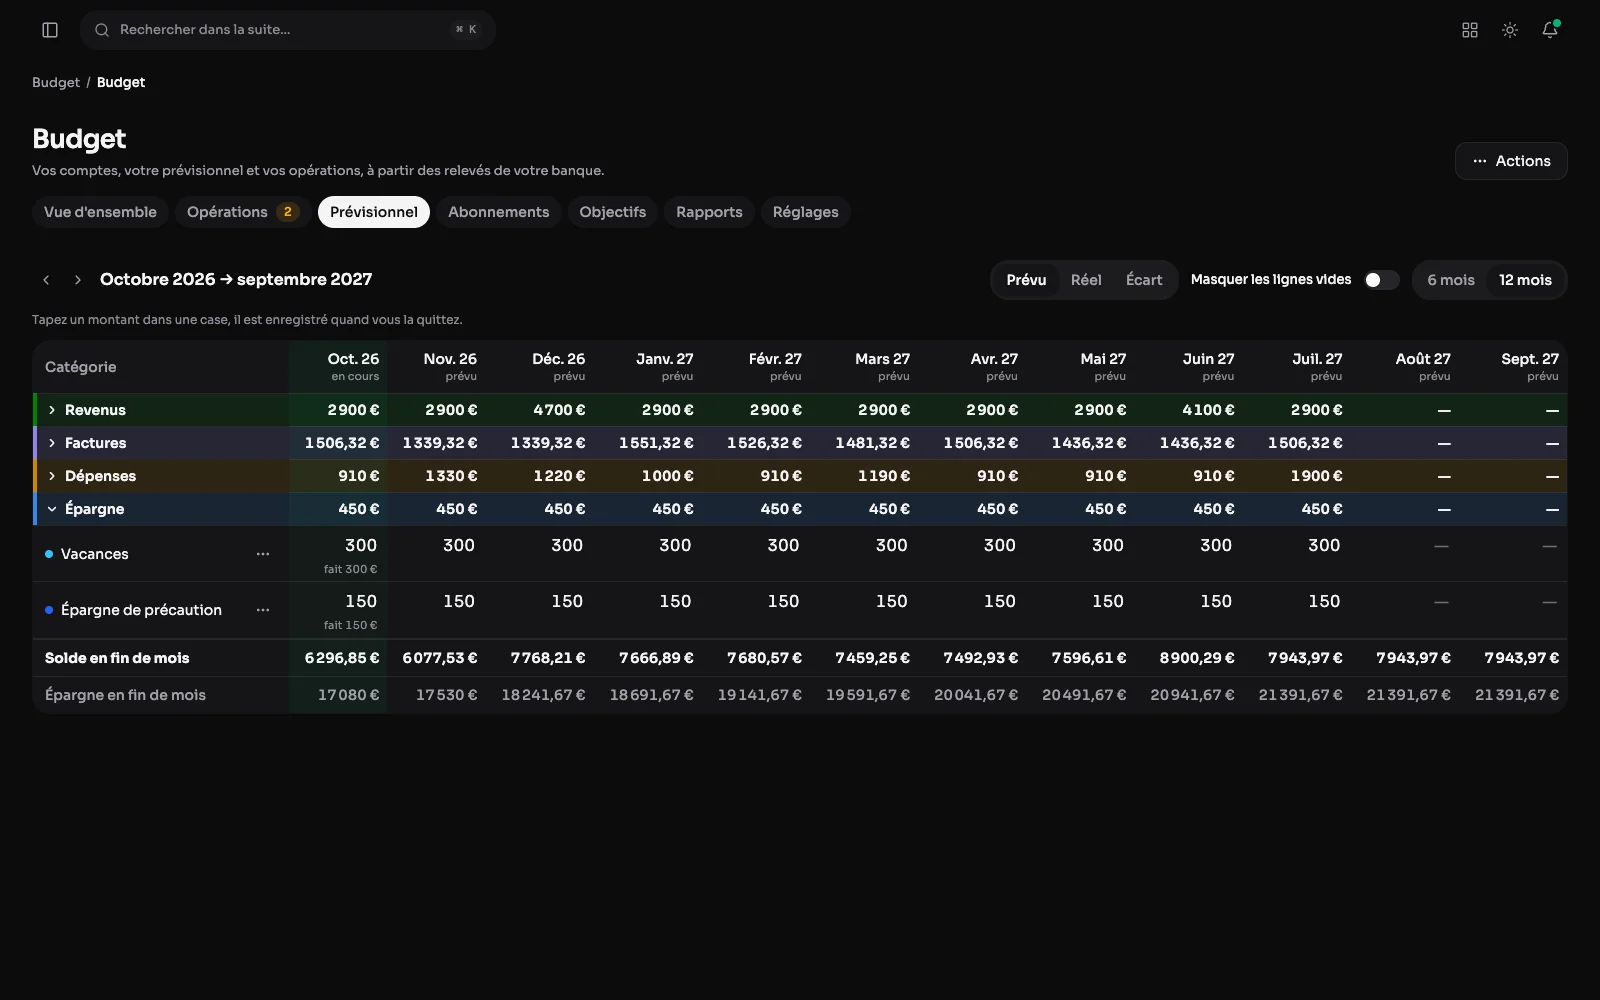Switch range to 6 mois
The height and width of the screenshot is (1000, 1600).
click(x=1451, y=280)
